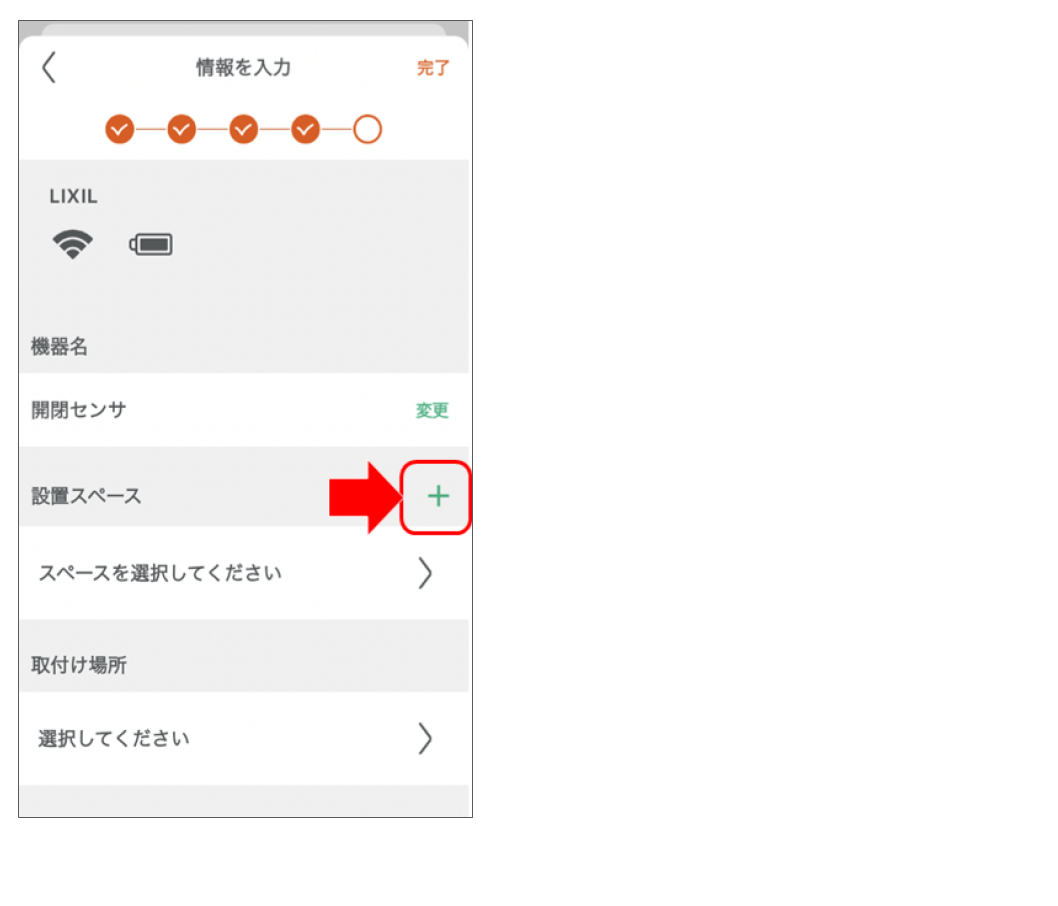Open the 選択してください mounting location row

[244, 739]
